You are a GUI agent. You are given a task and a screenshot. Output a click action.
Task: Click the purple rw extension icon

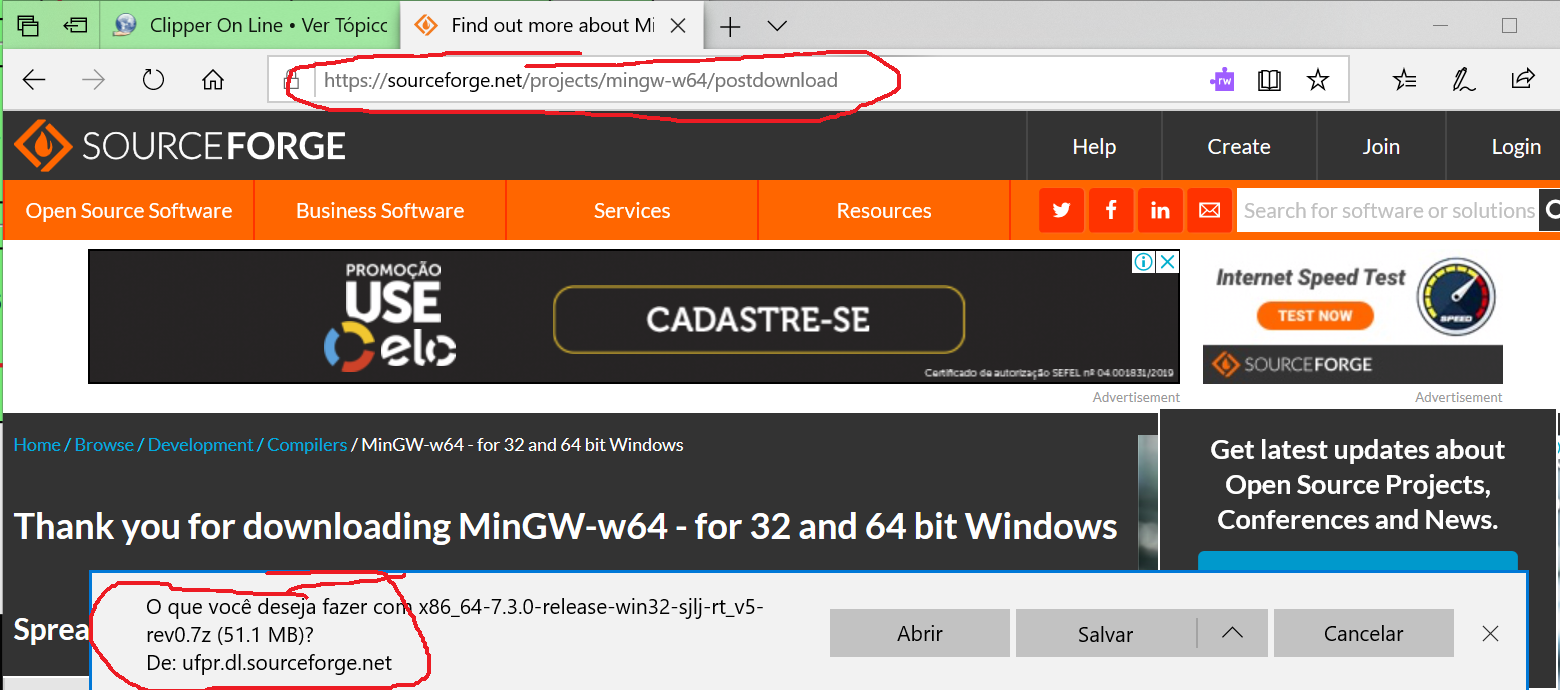1222,80
